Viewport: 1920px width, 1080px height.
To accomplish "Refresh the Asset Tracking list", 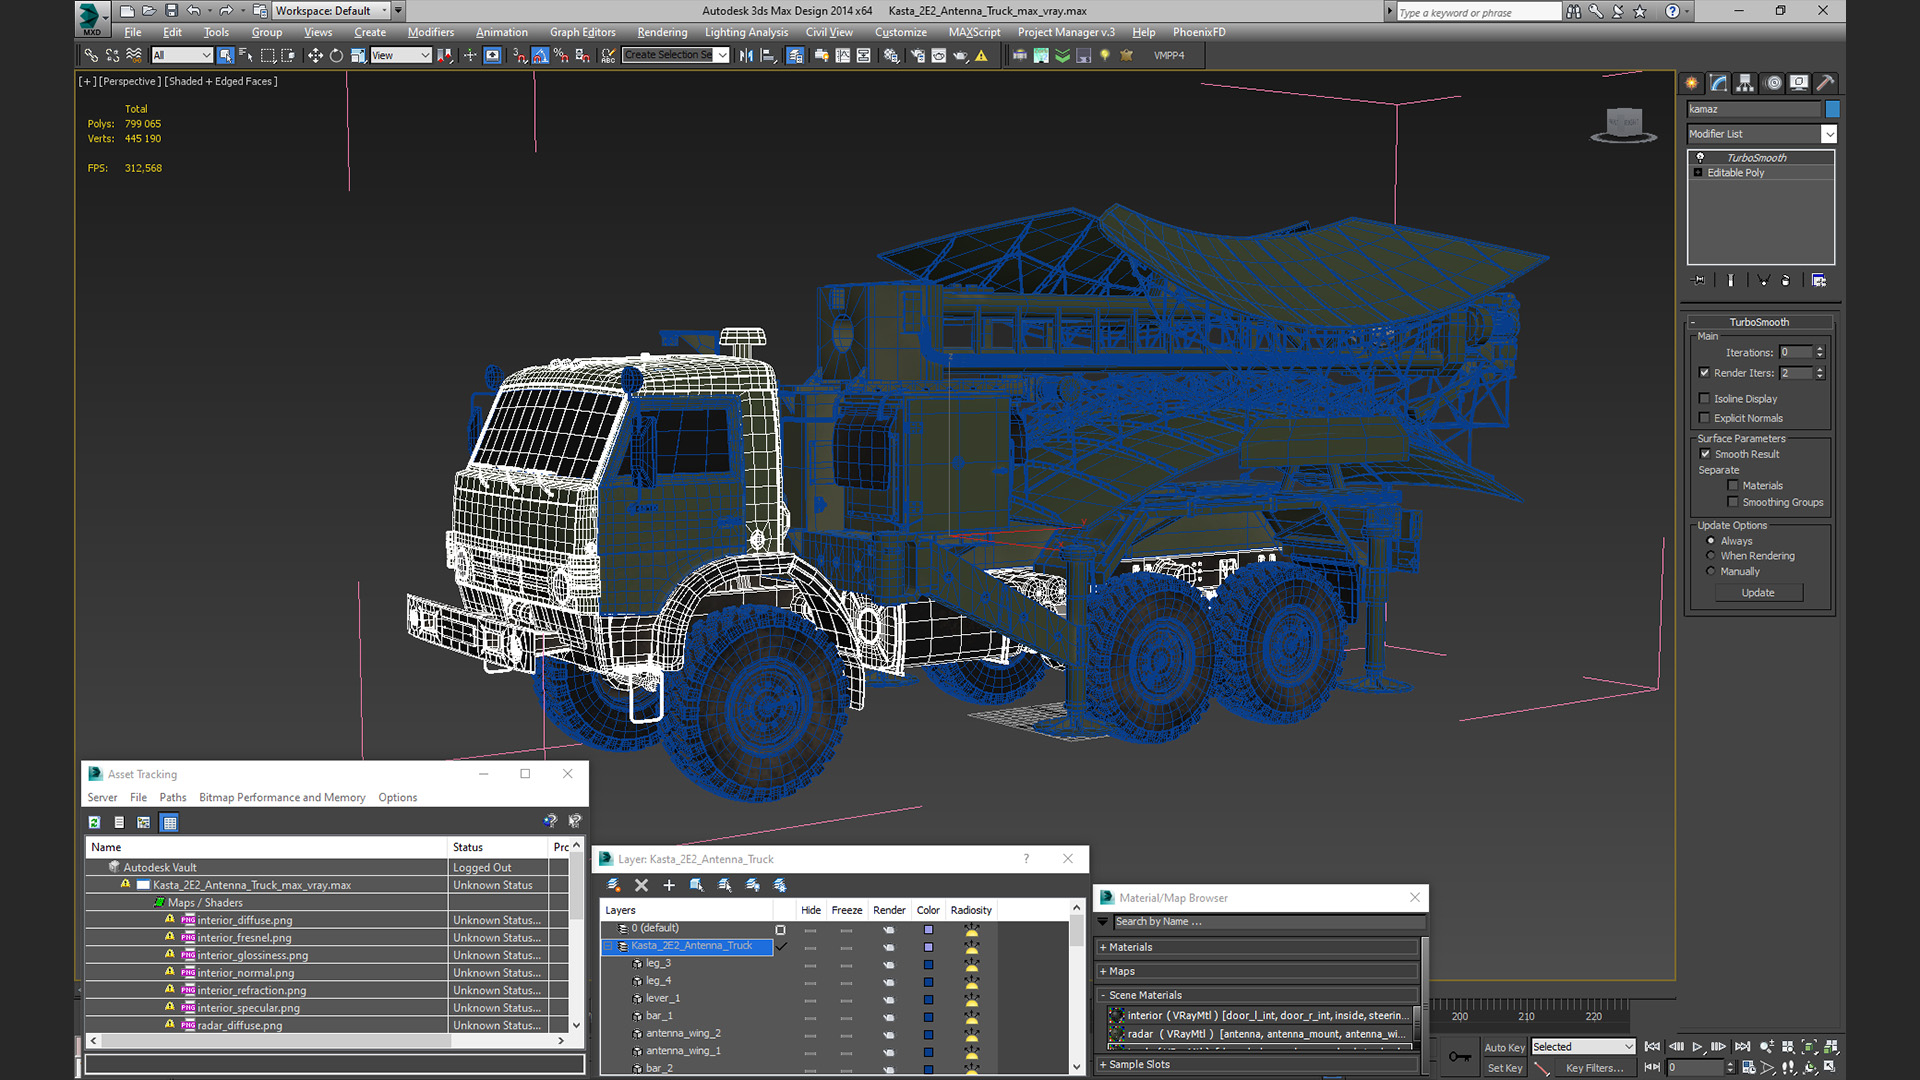I will pos(94,822).
